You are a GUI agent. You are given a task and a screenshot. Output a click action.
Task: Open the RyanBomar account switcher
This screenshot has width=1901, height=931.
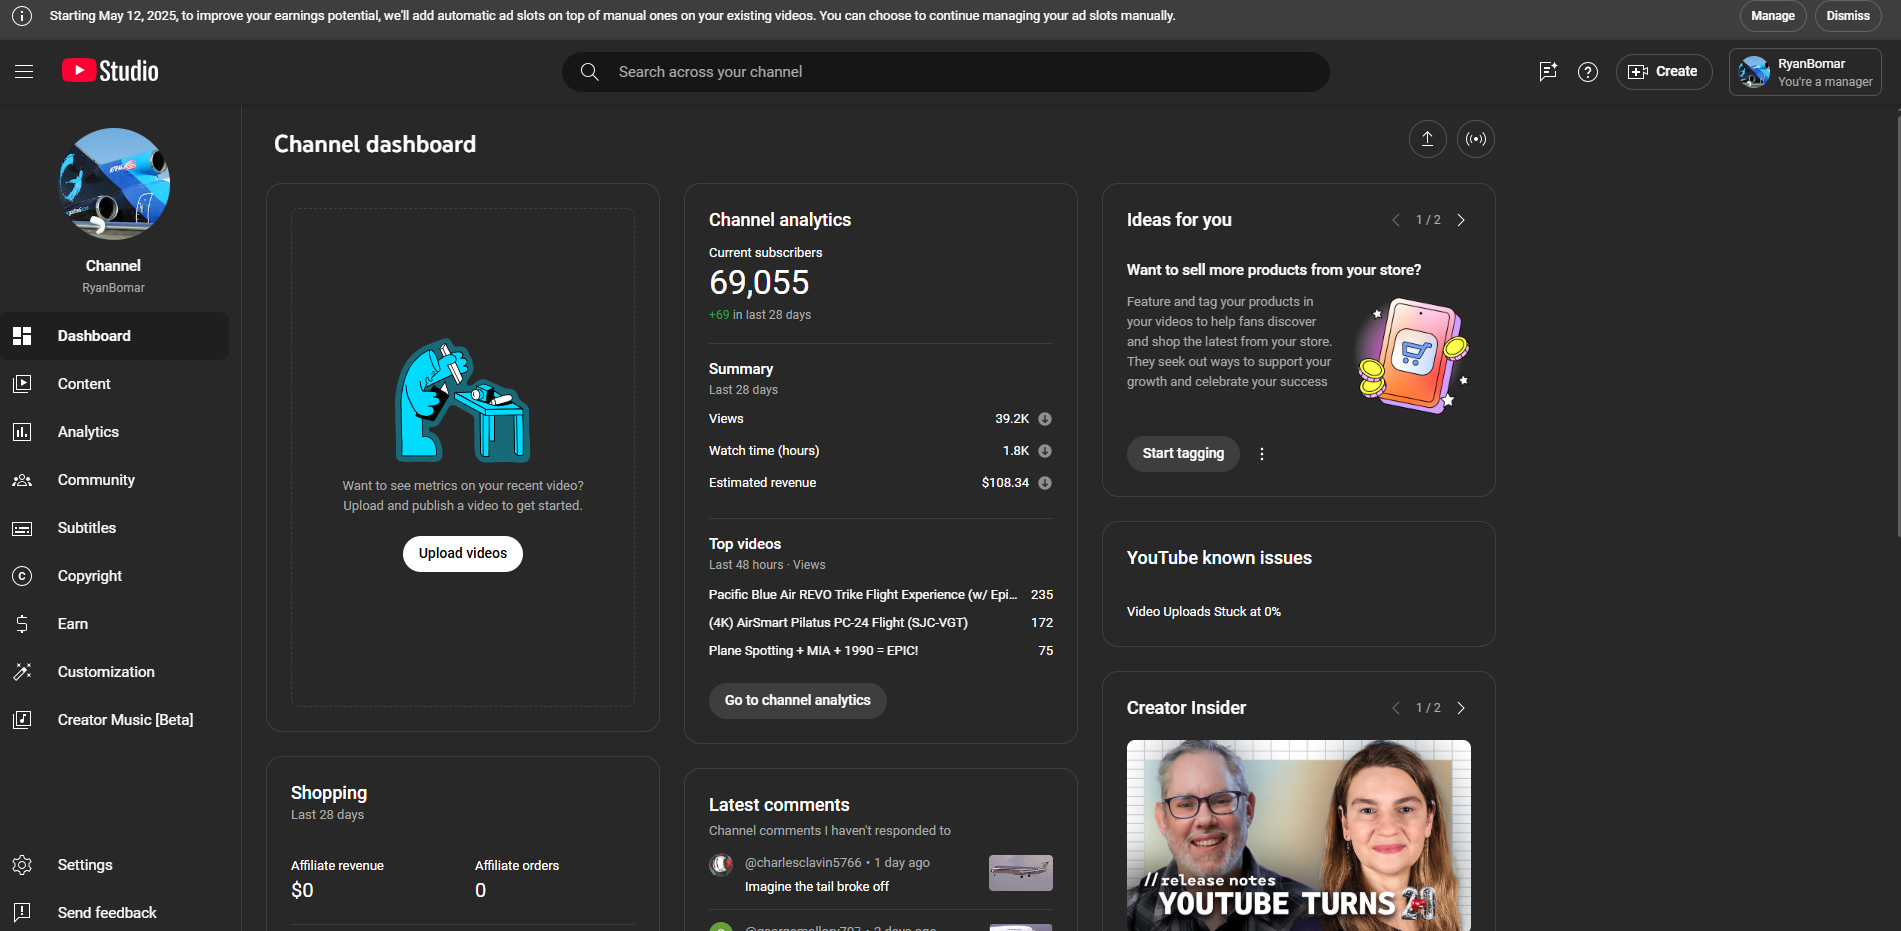(x=1805, y=72)
